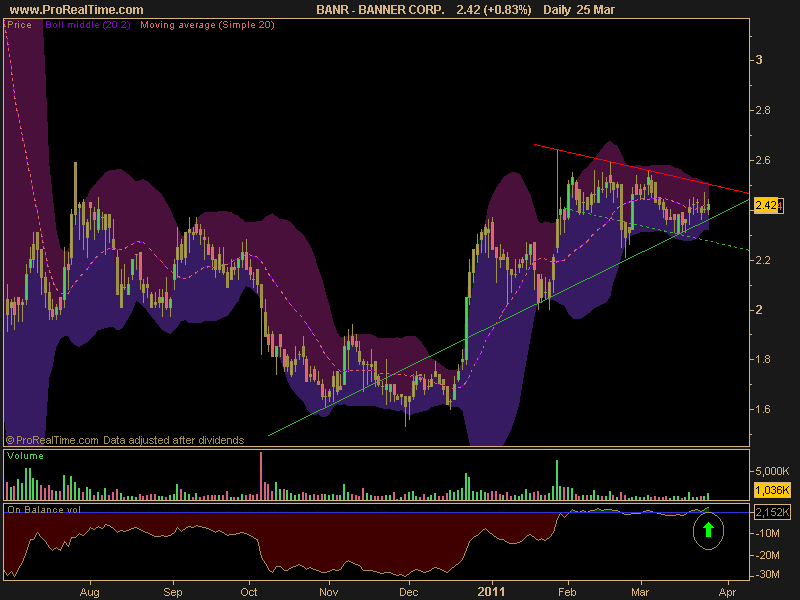This screenshot has width=800, height=600.
Task: Click the On Balance vol panel label
Action: click(x=44, y=509)
